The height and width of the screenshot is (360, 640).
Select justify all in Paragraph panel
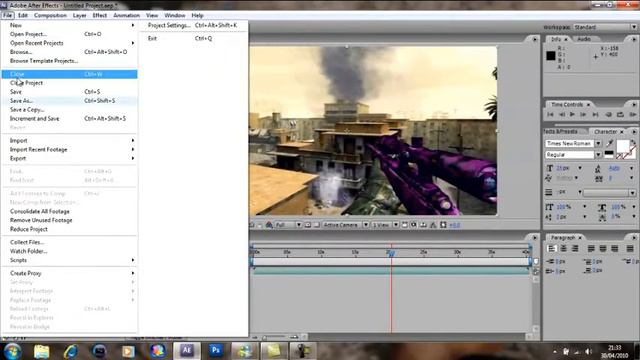[x=630, y=249]
